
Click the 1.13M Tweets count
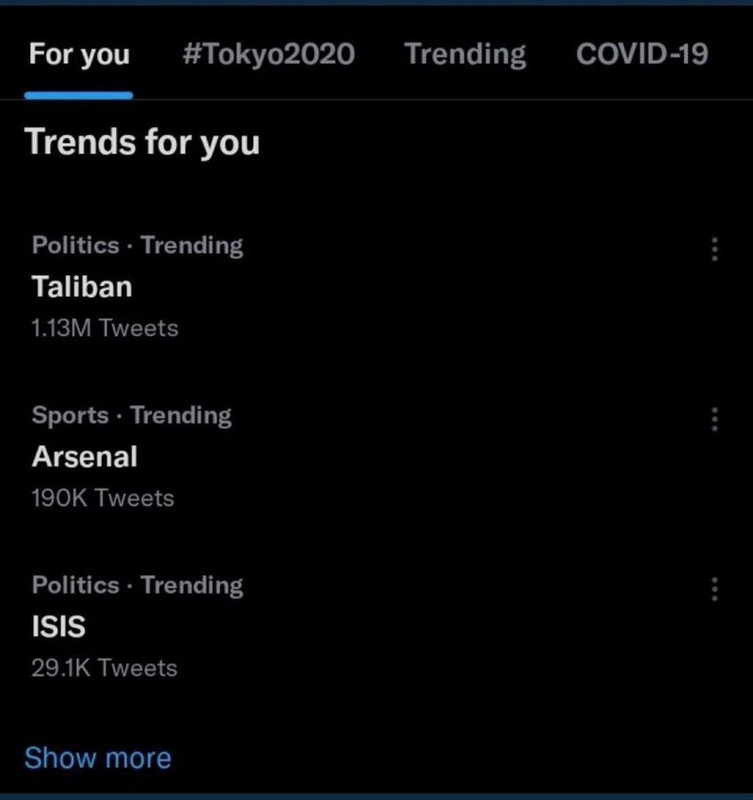point(105,328)
